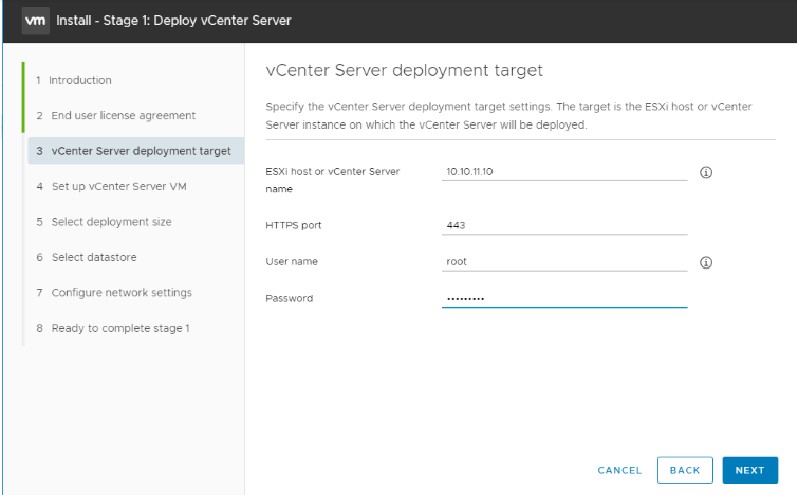800x500 pixels.
Task: Focus the ESXi host name field with 10.10.11.10
Action: coord(564,171)
